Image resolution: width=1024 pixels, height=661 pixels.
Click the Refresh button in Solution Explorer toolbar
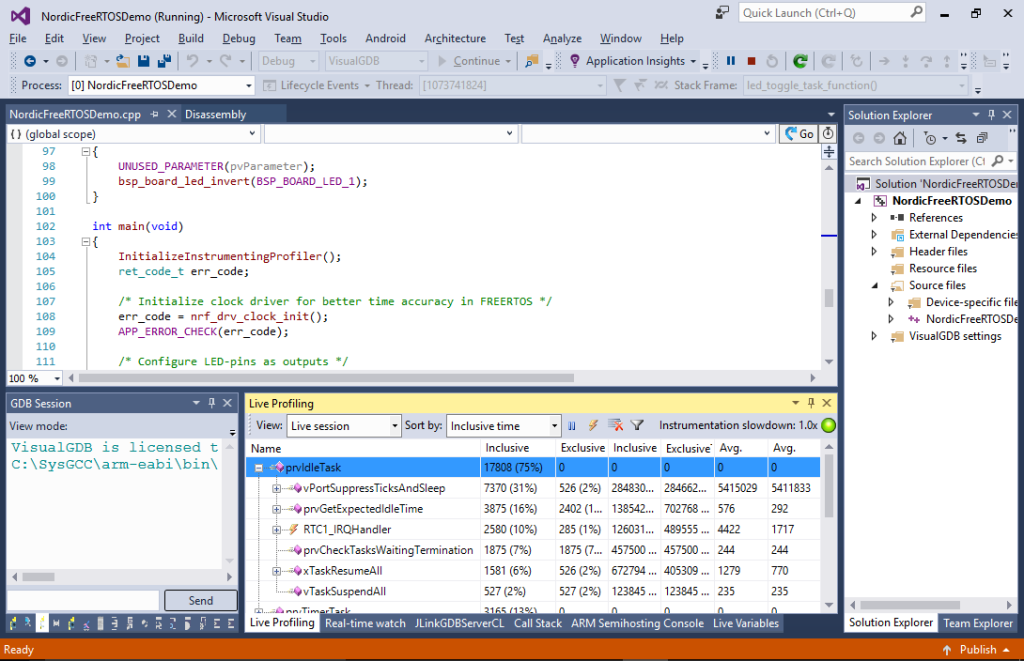(962, 138)
